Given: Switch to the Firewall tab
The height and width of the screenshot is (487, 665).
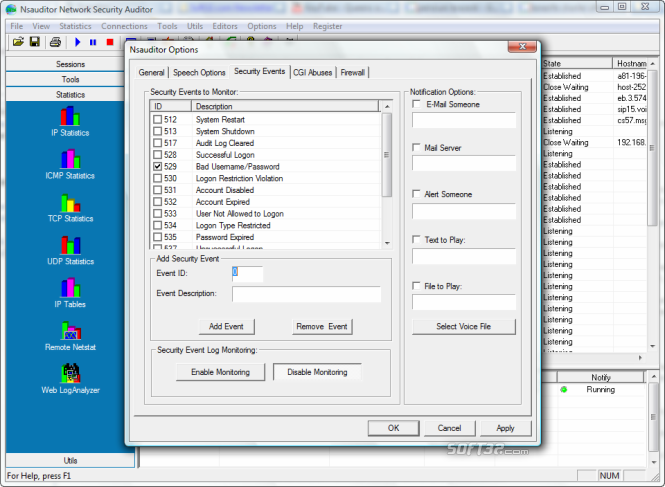Looking at the screenshot, I should click(352, 73).
